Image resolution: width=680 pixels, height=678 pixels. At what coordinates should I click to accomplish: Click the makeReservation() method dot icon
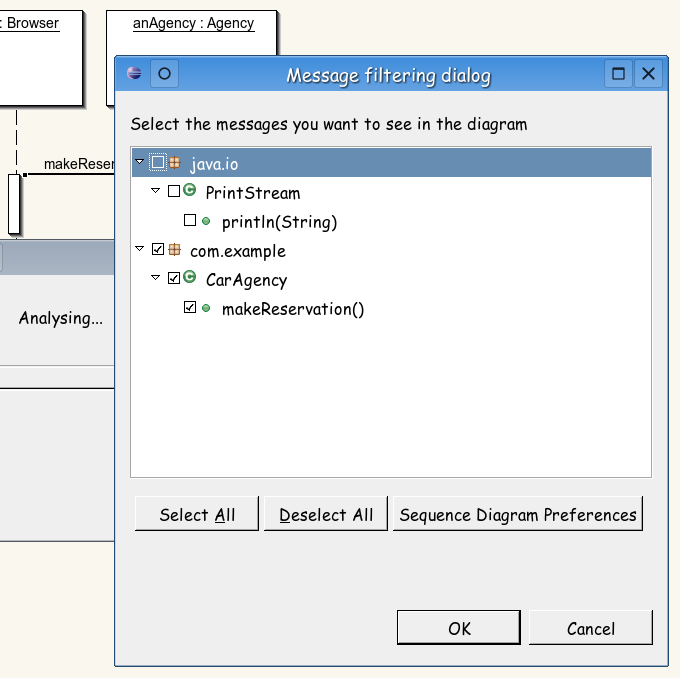[x=206, y=308]
